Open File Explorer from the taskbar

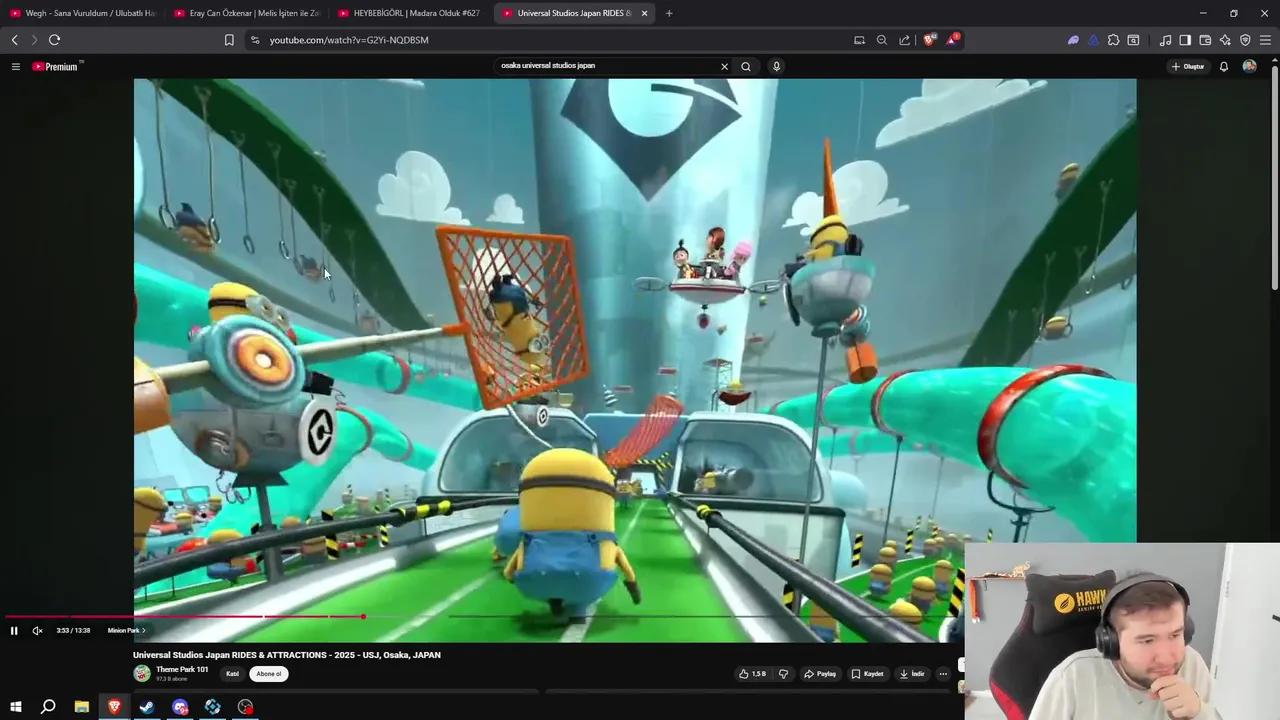coord(81,707)
